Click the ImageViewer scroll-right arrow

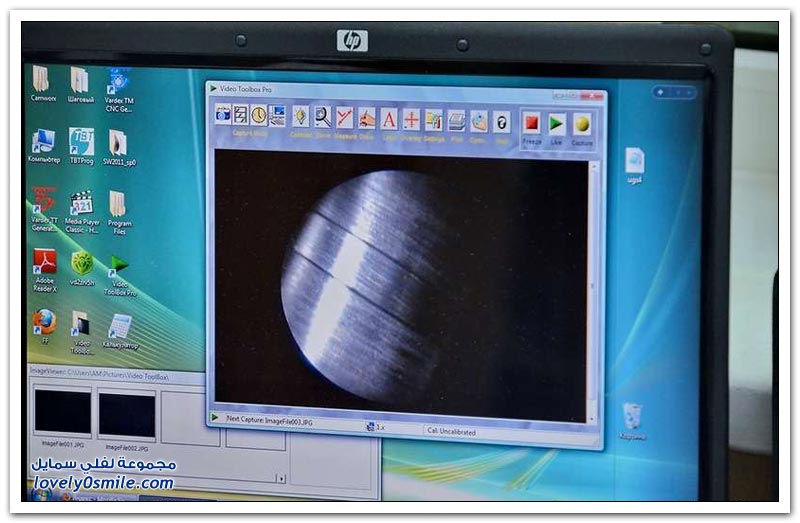[281, 478]
